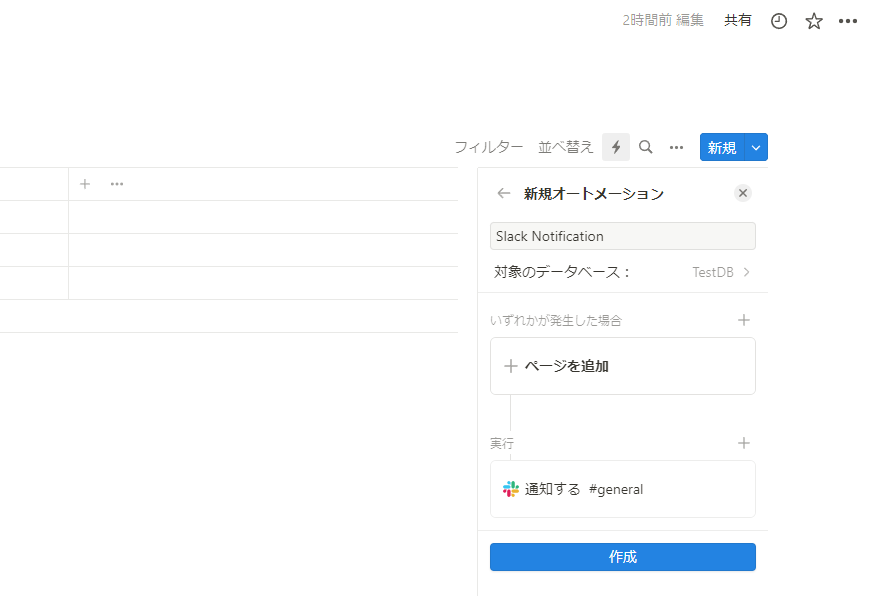The image size is (869, 596).
Task: Open the フィルター menu
Action: [x=489, y=146]
